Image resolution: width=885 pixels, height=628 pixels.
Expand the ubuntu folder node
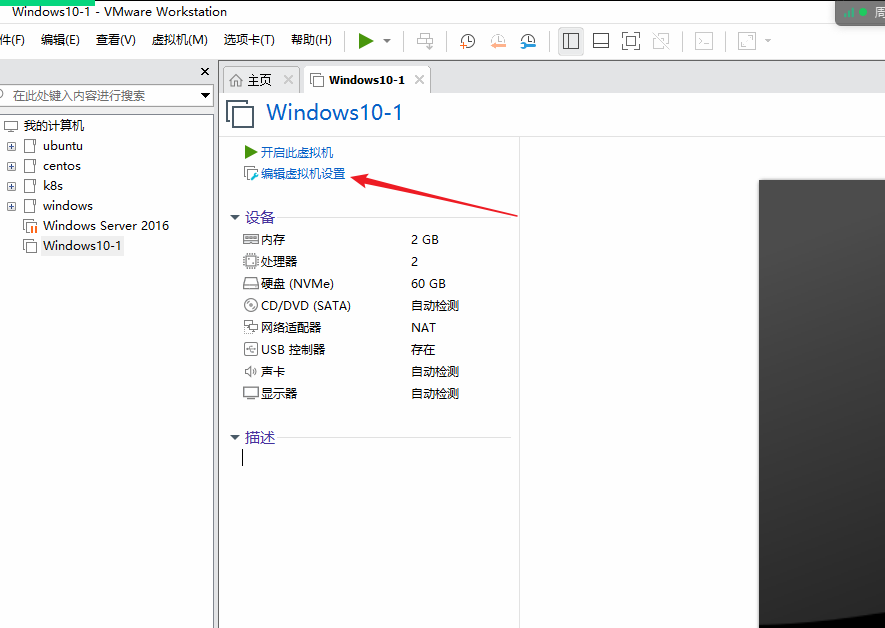(11, 146)
